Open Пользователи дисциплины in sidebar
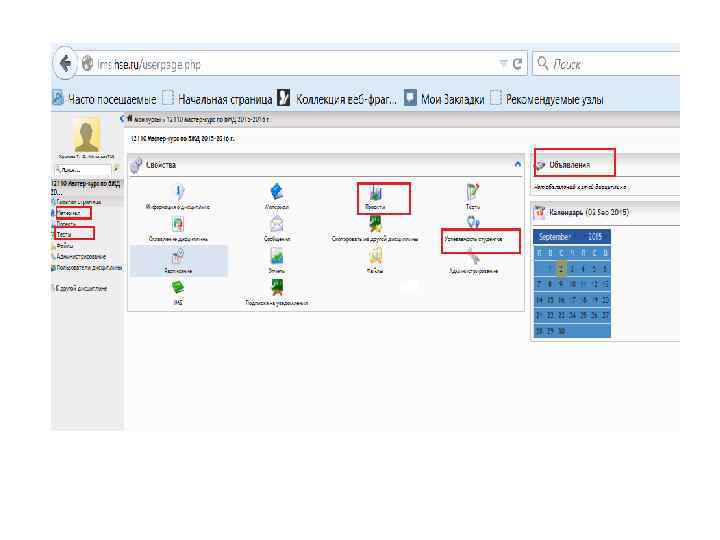This screenshot has height=540, width=720. (89, 267)
